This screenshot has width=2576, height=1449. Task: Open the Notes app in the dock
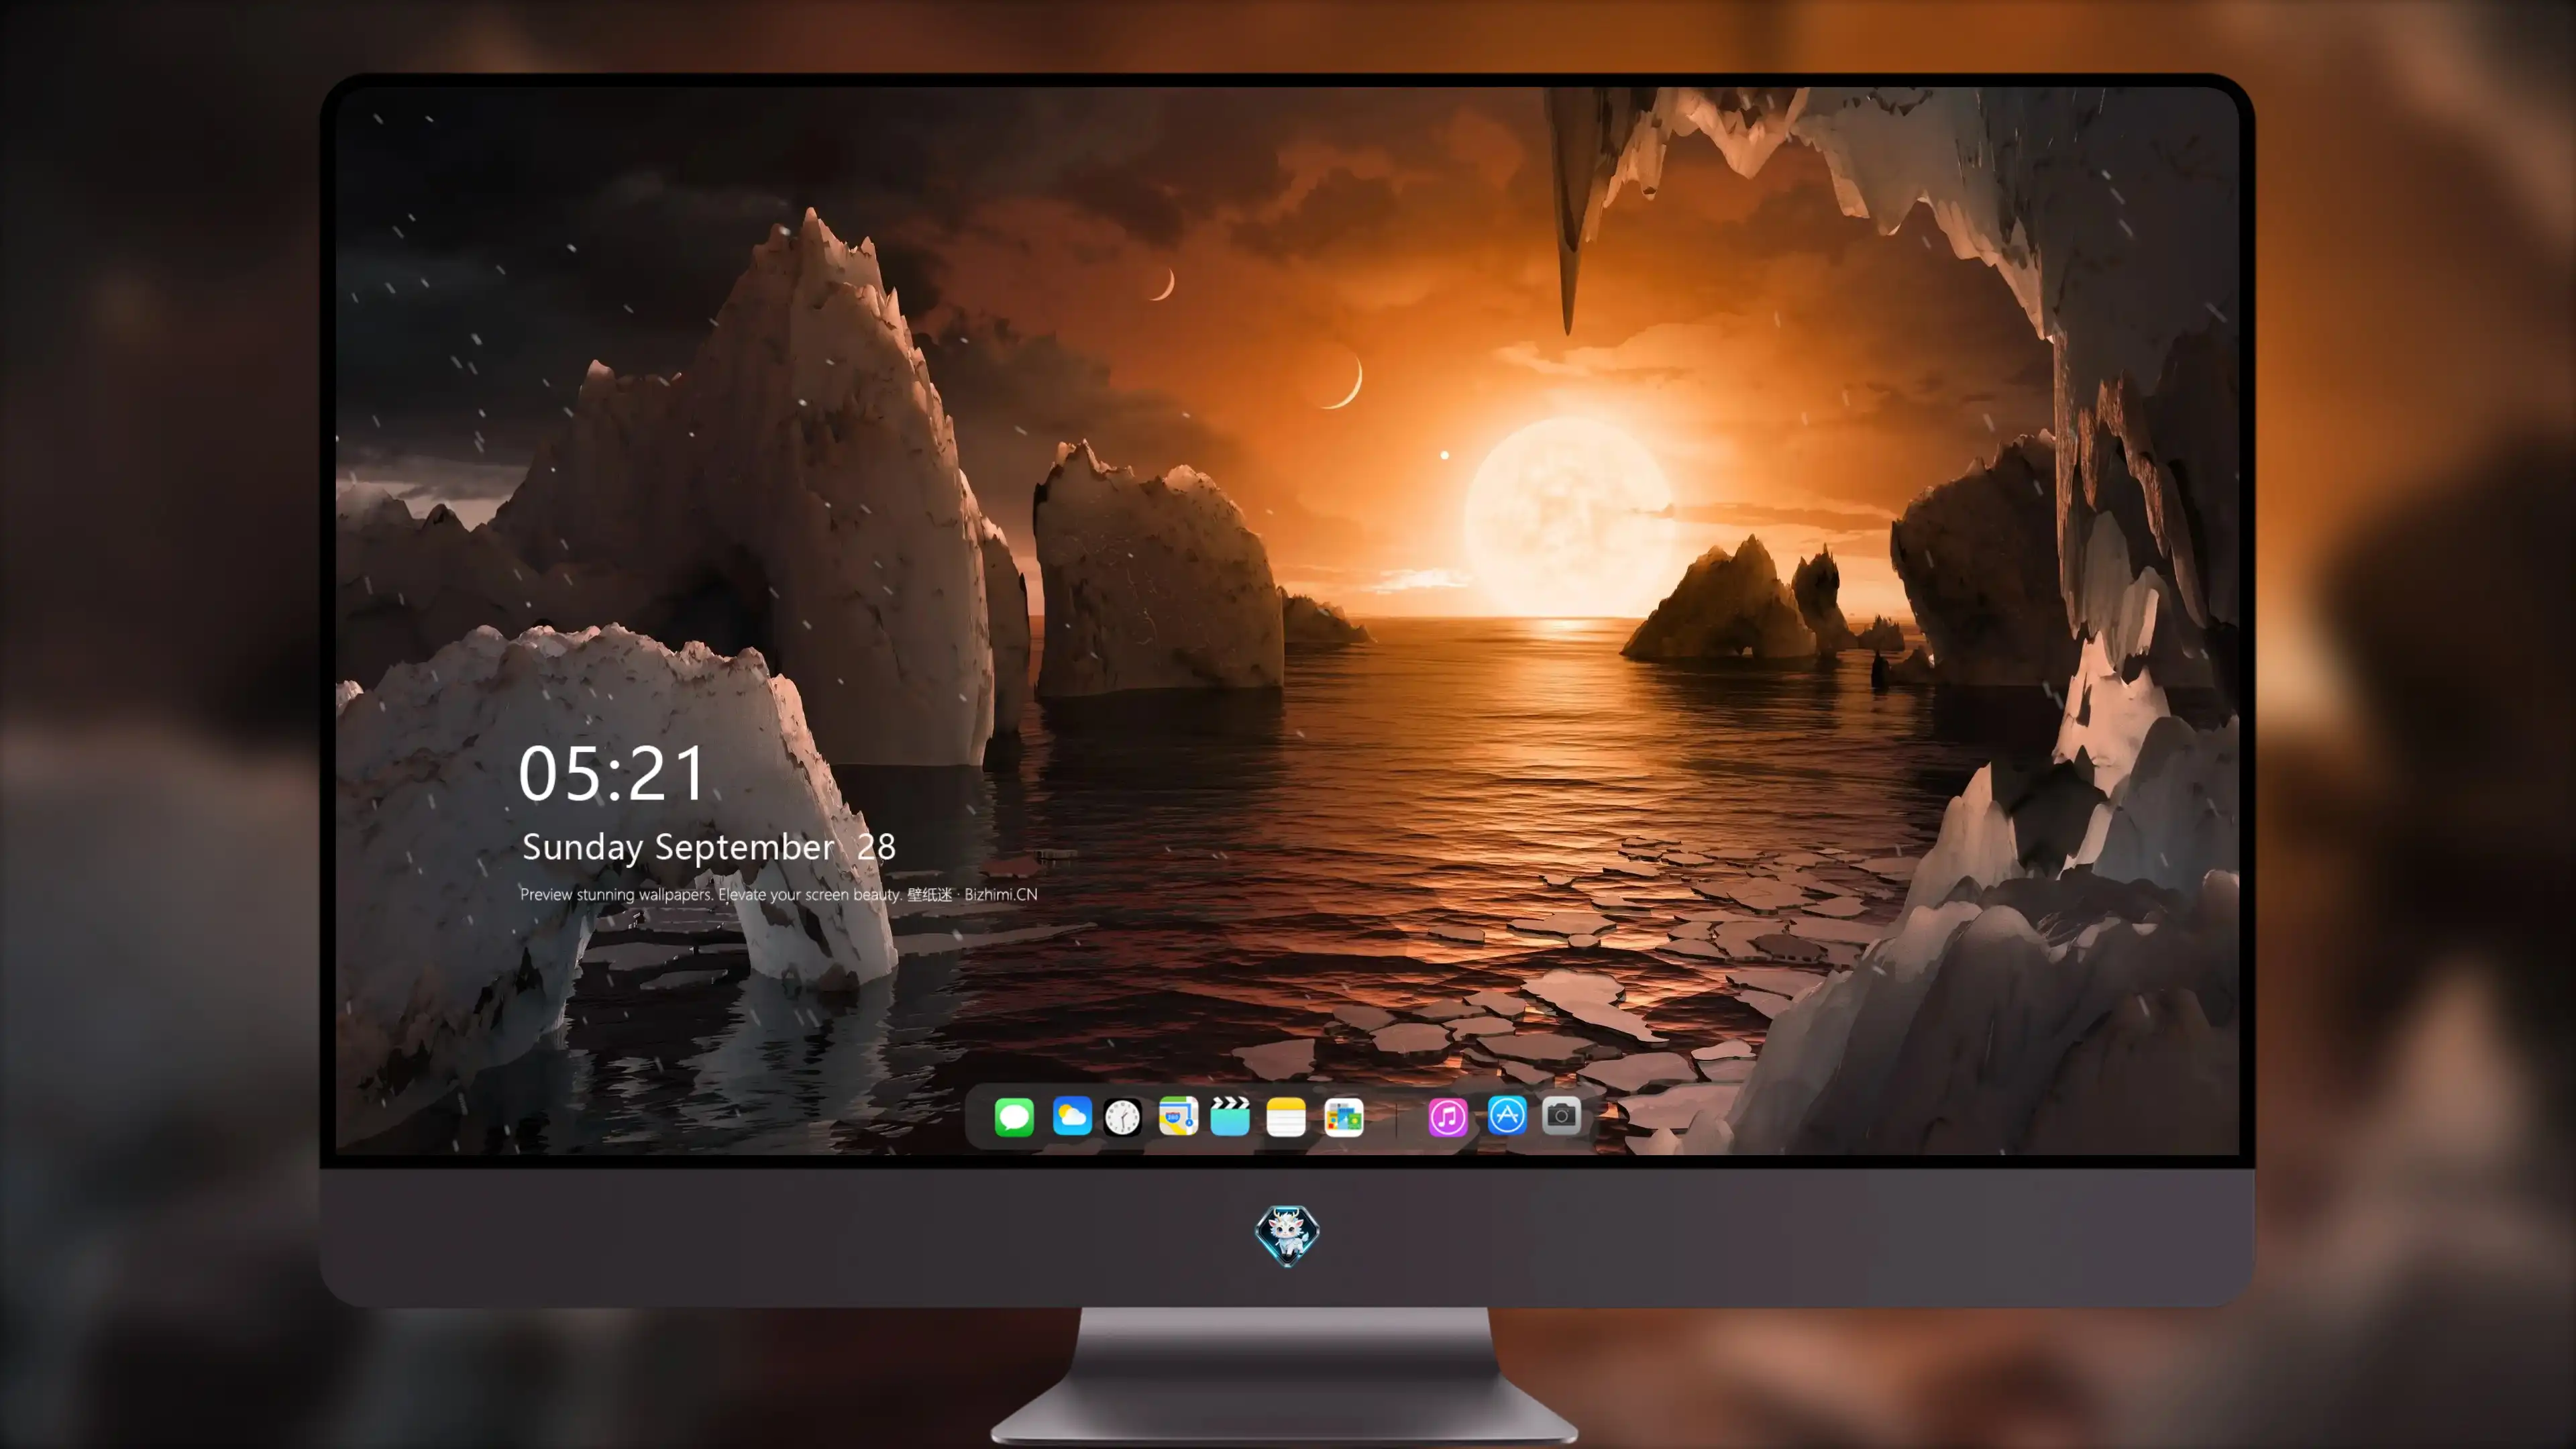point(1286,1116)
